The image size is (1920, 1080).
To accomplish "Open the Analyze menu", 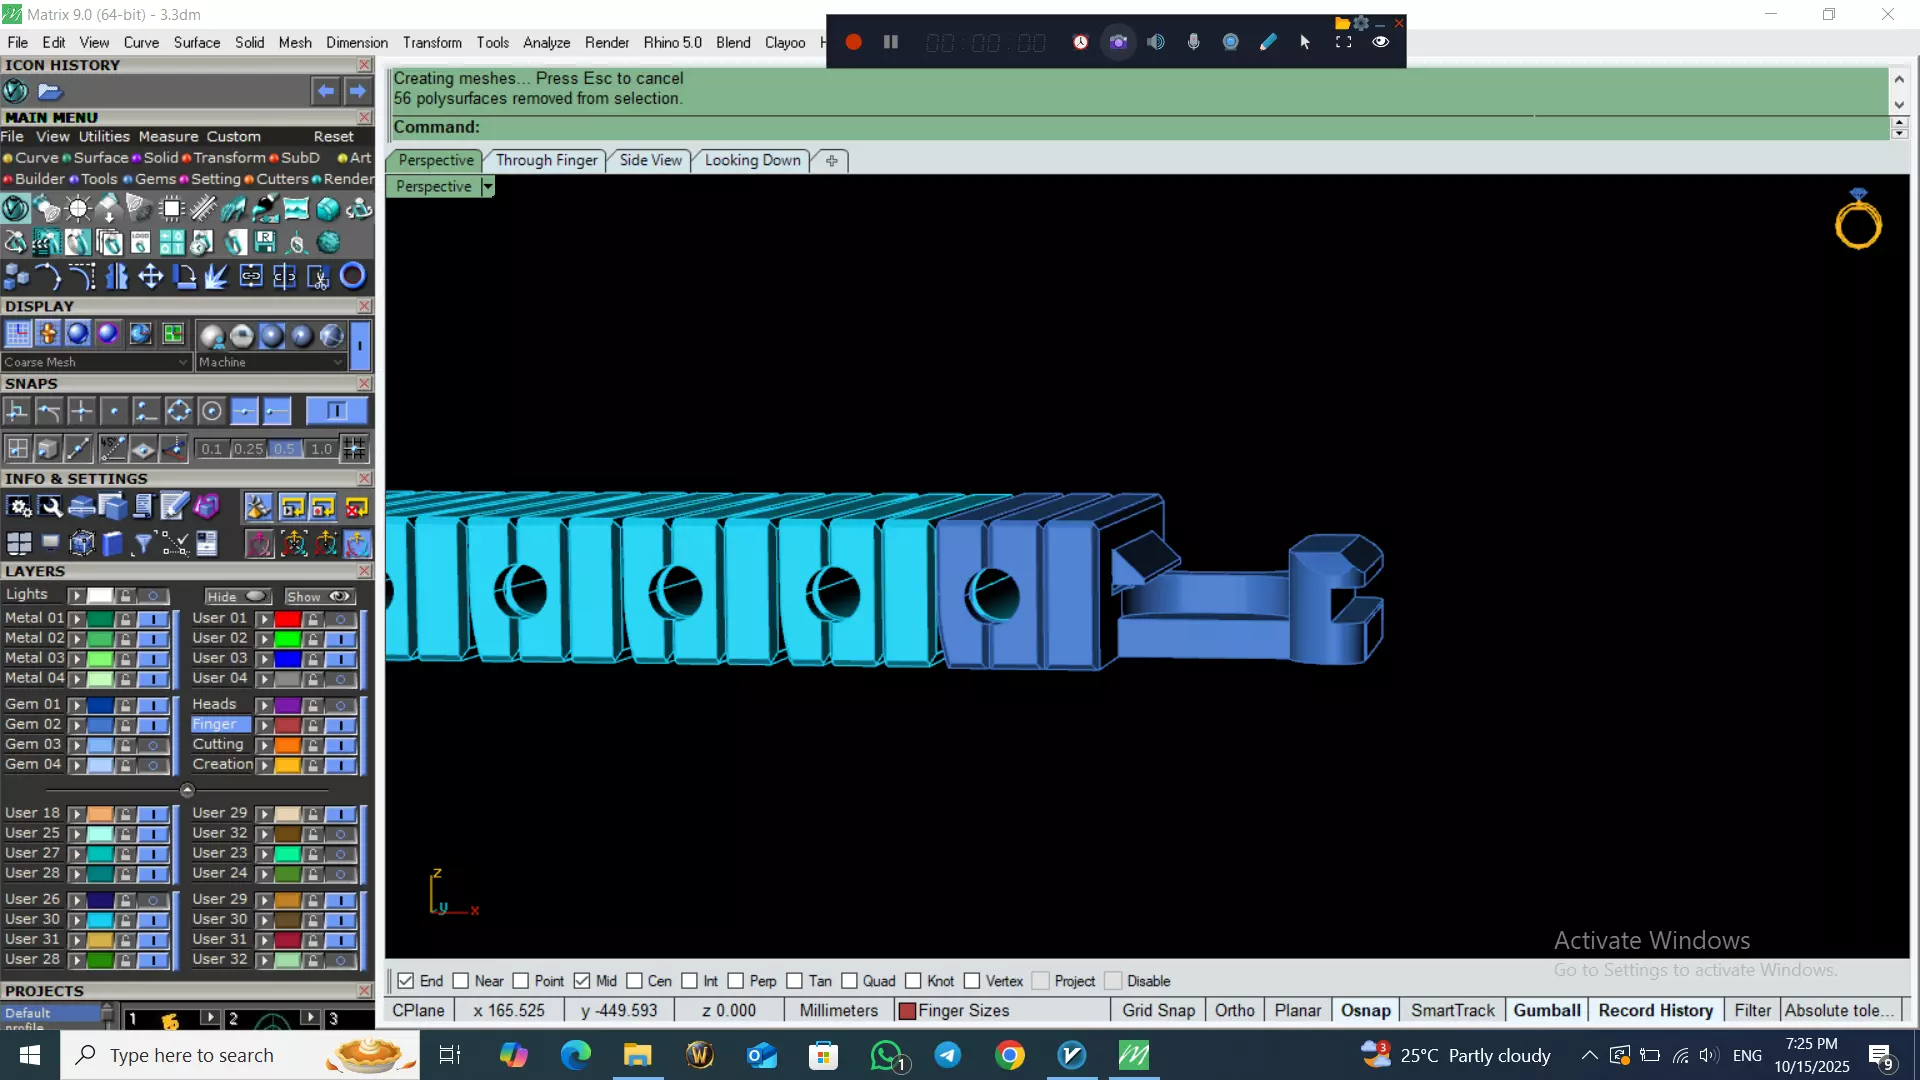I will pos(546,42).
